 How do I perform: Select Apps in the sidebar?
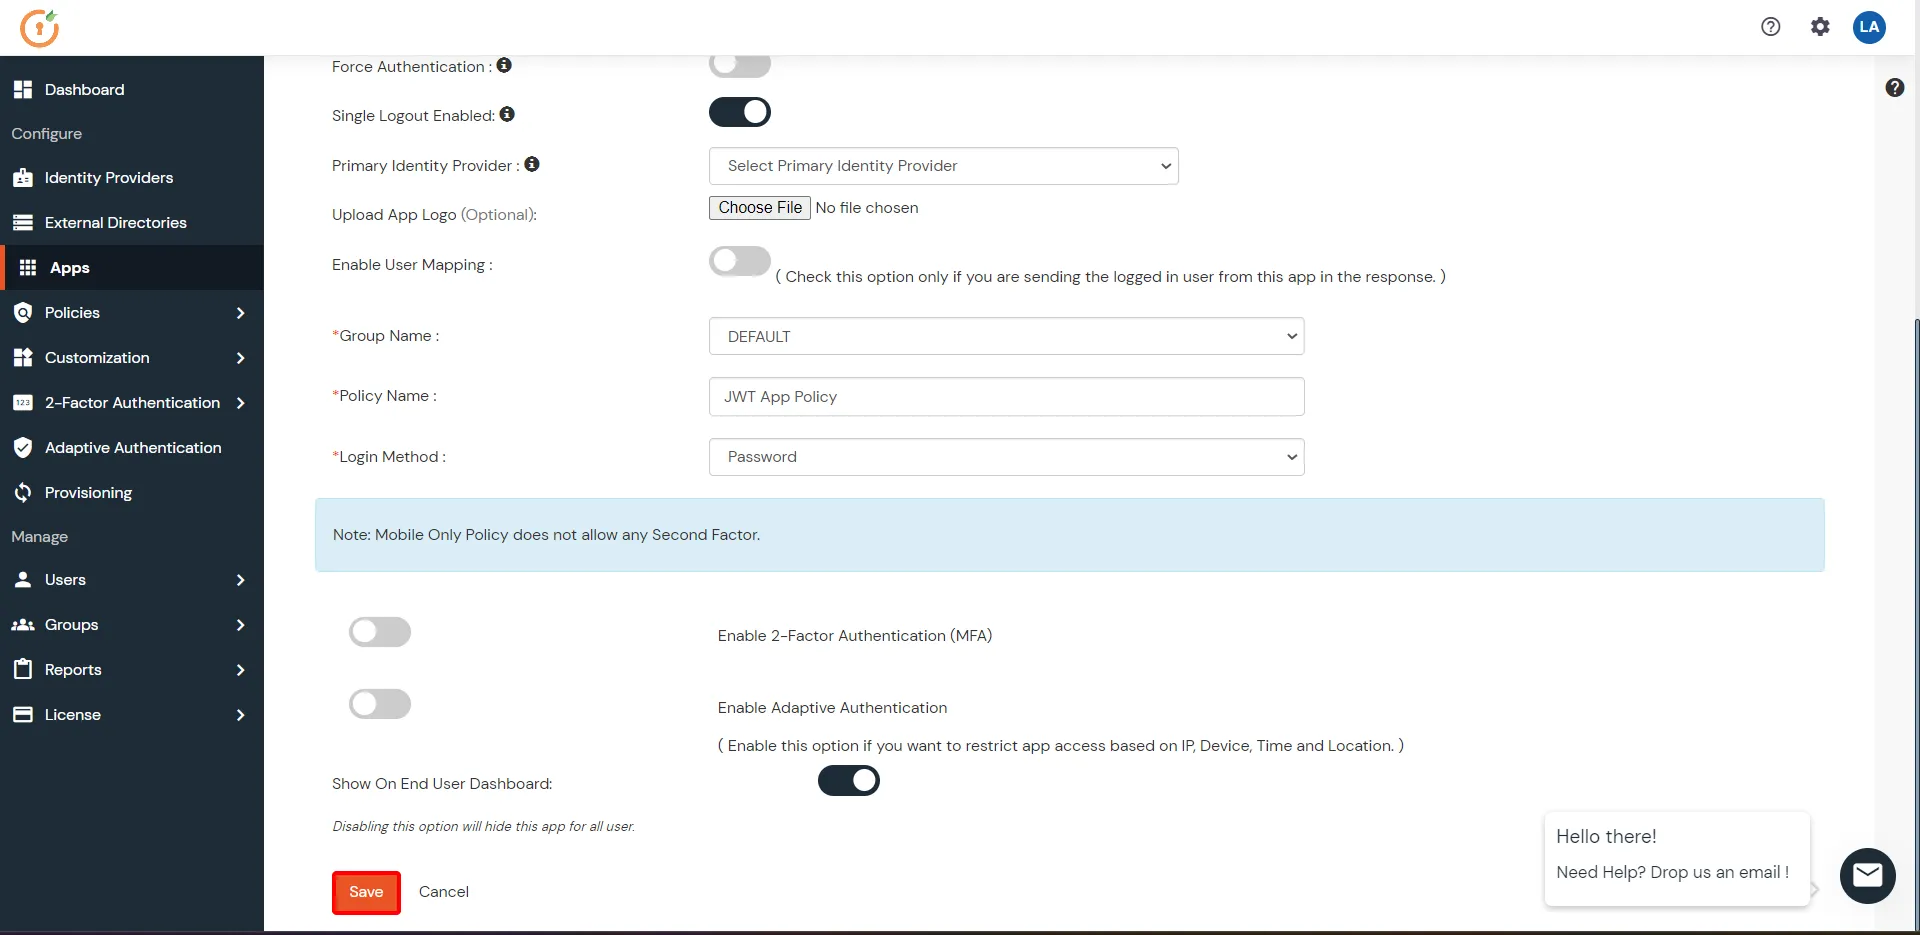click(132, 268)
